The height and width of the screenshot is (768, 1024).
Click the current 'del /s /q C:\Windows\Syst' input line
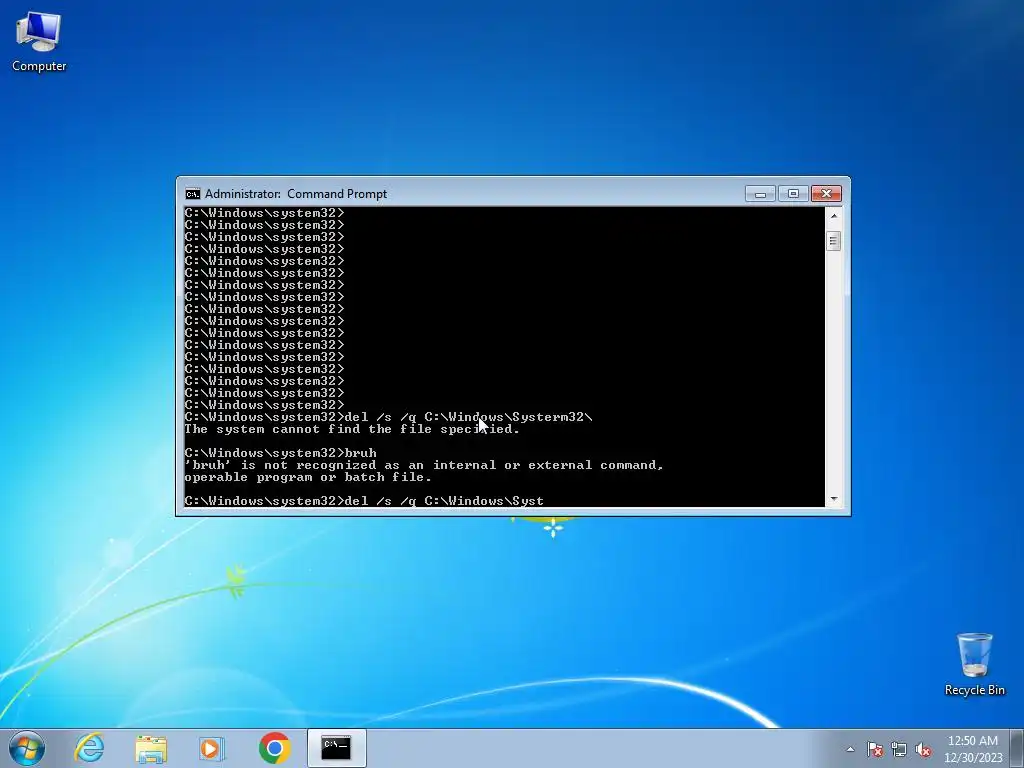[364, 501]
